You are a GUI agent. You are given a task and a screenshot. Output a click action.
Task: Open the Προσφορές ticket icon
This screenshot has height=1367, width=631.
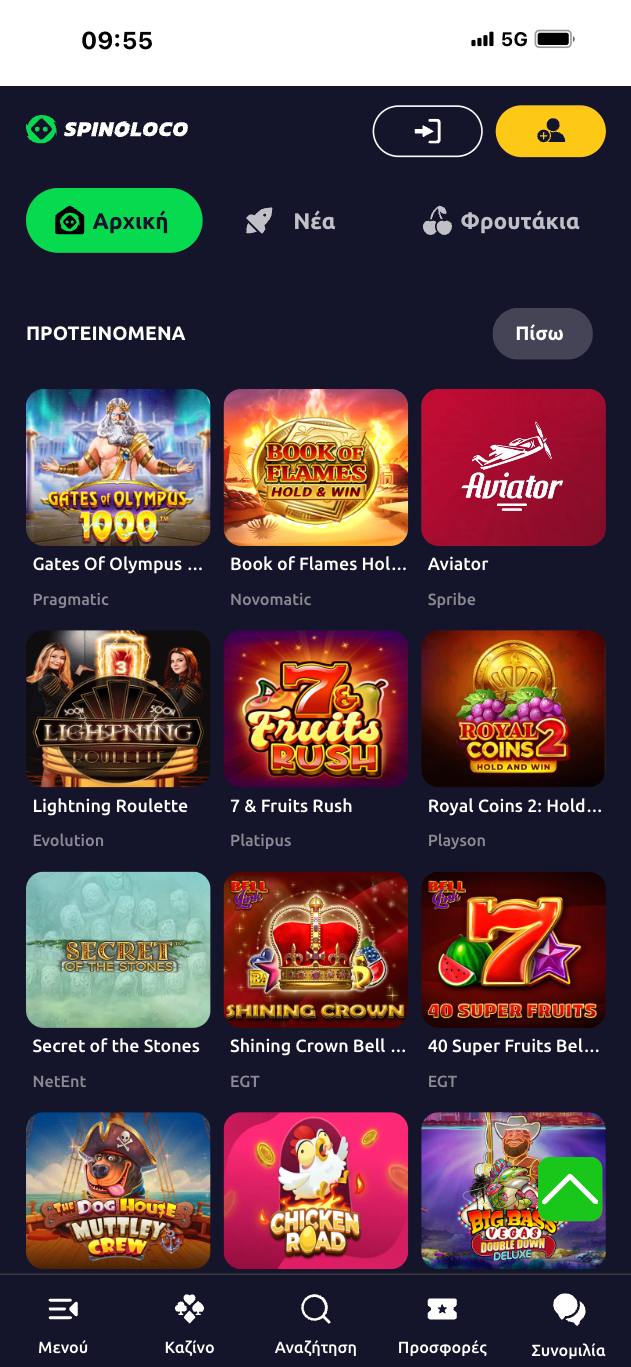442,1308
